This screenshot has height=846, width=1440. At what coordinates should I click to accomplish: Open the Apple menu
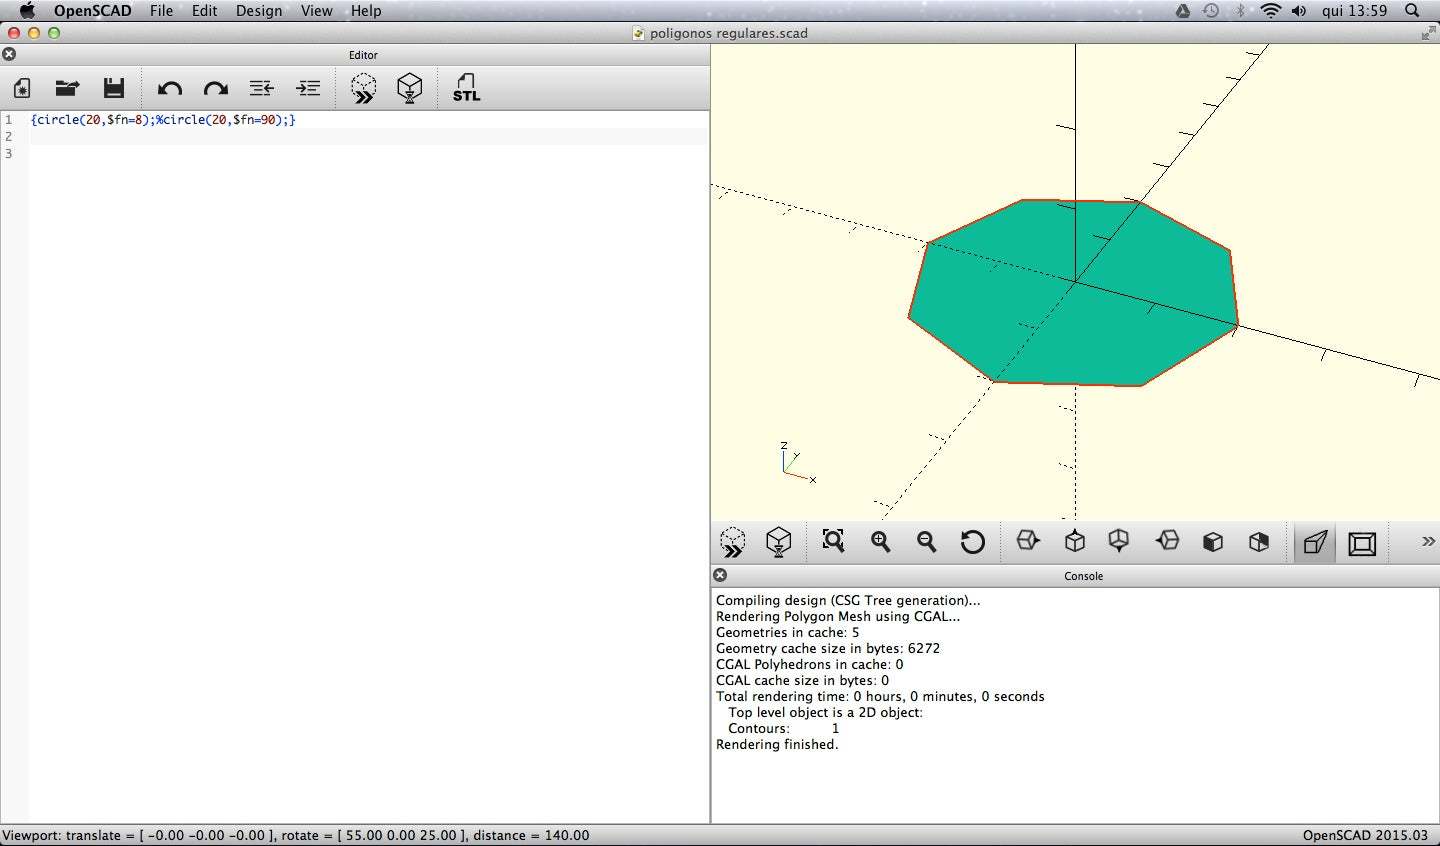coord(27,10)
